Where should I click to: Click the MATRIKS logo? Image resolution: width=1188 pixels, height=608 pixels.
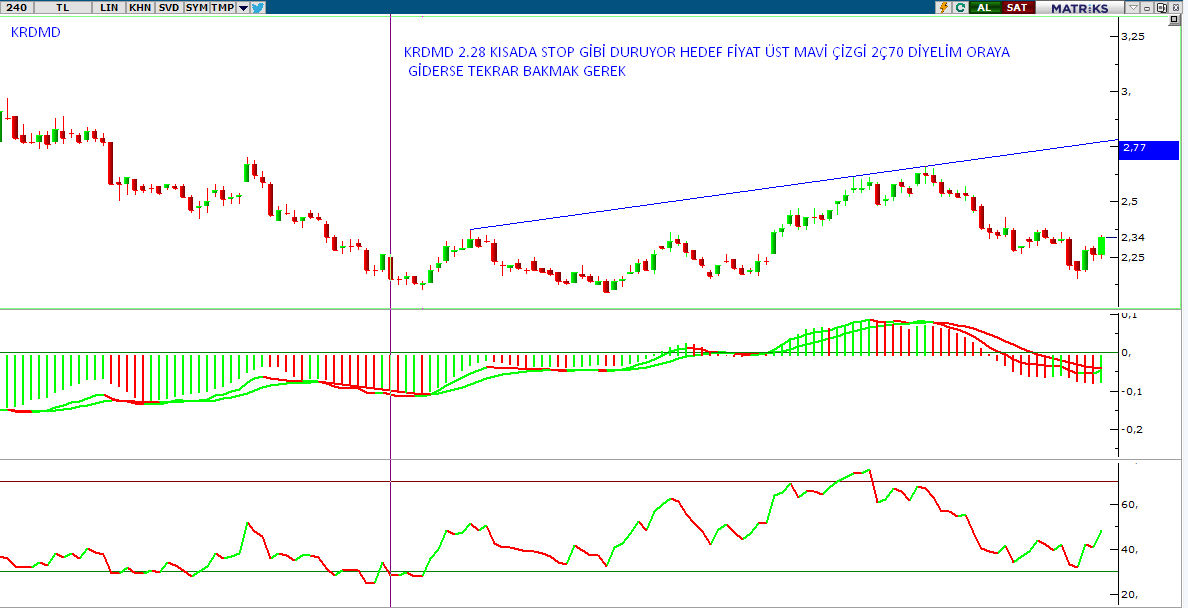[1080, 8]
